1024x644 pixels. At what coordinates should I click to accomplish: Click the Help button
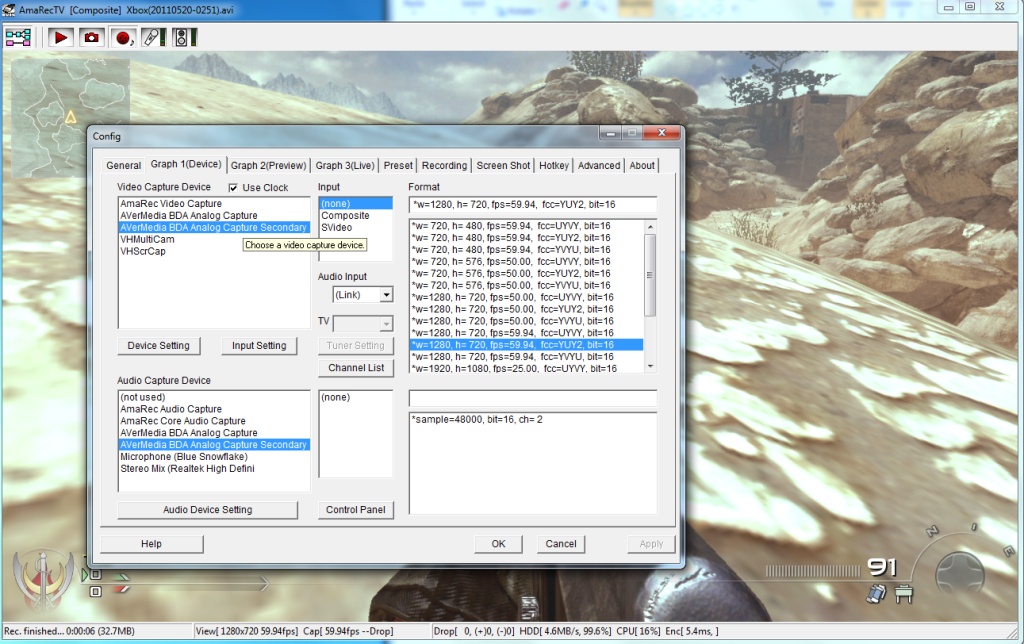tap(152, 543)
